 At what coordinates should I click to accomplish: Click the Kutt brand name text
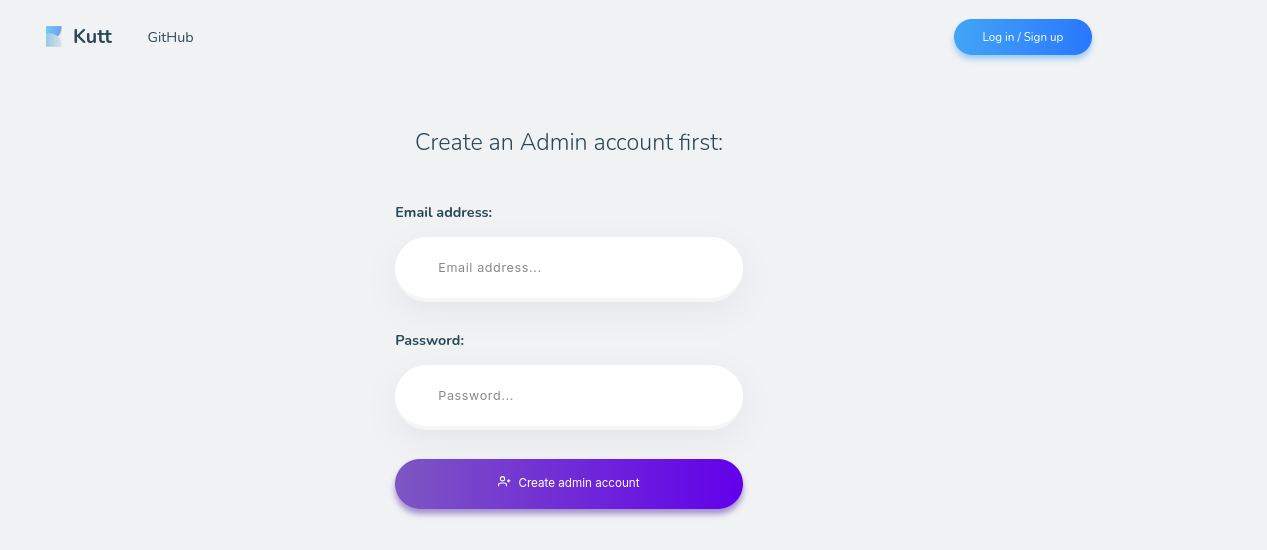coord(92,37)
